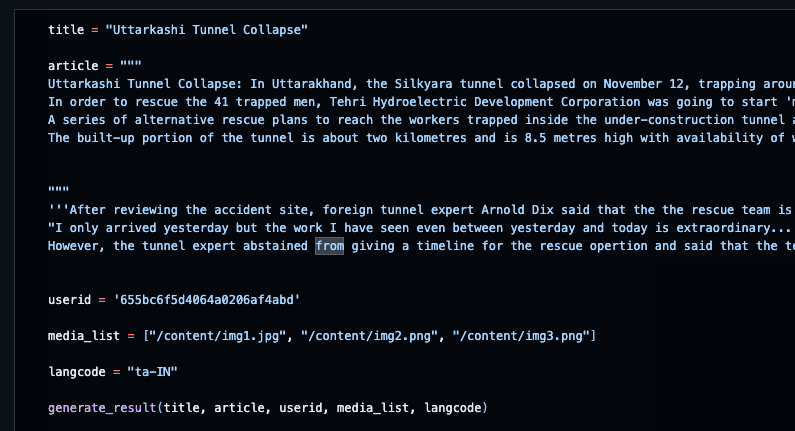
Task: Click the '/content/img3.png' path string
Action: click(521, 336)
